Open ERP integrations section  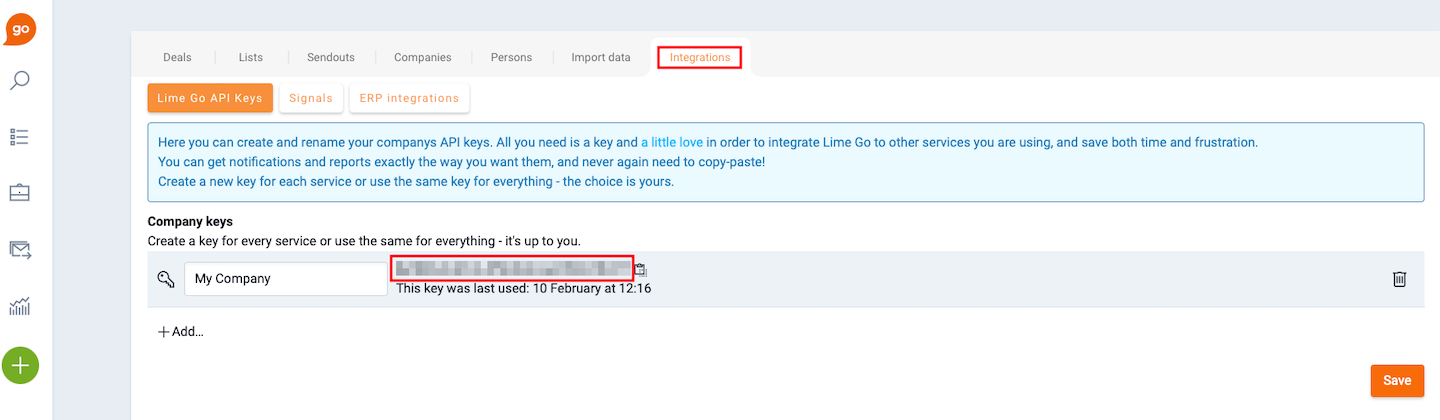tap(409, 98)
